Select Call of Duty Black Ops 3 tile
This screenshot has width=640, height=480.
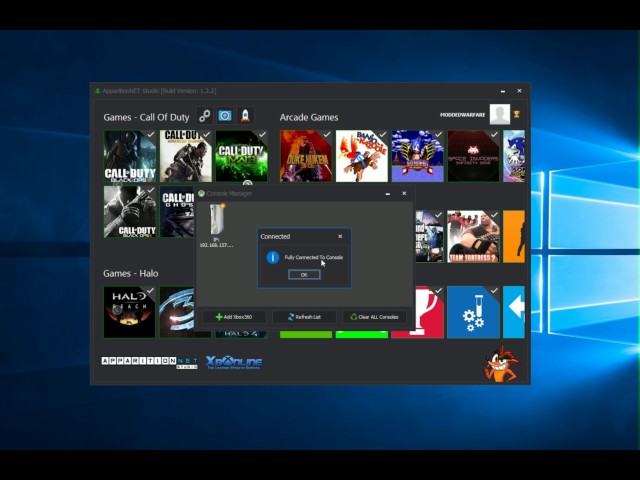129,156
